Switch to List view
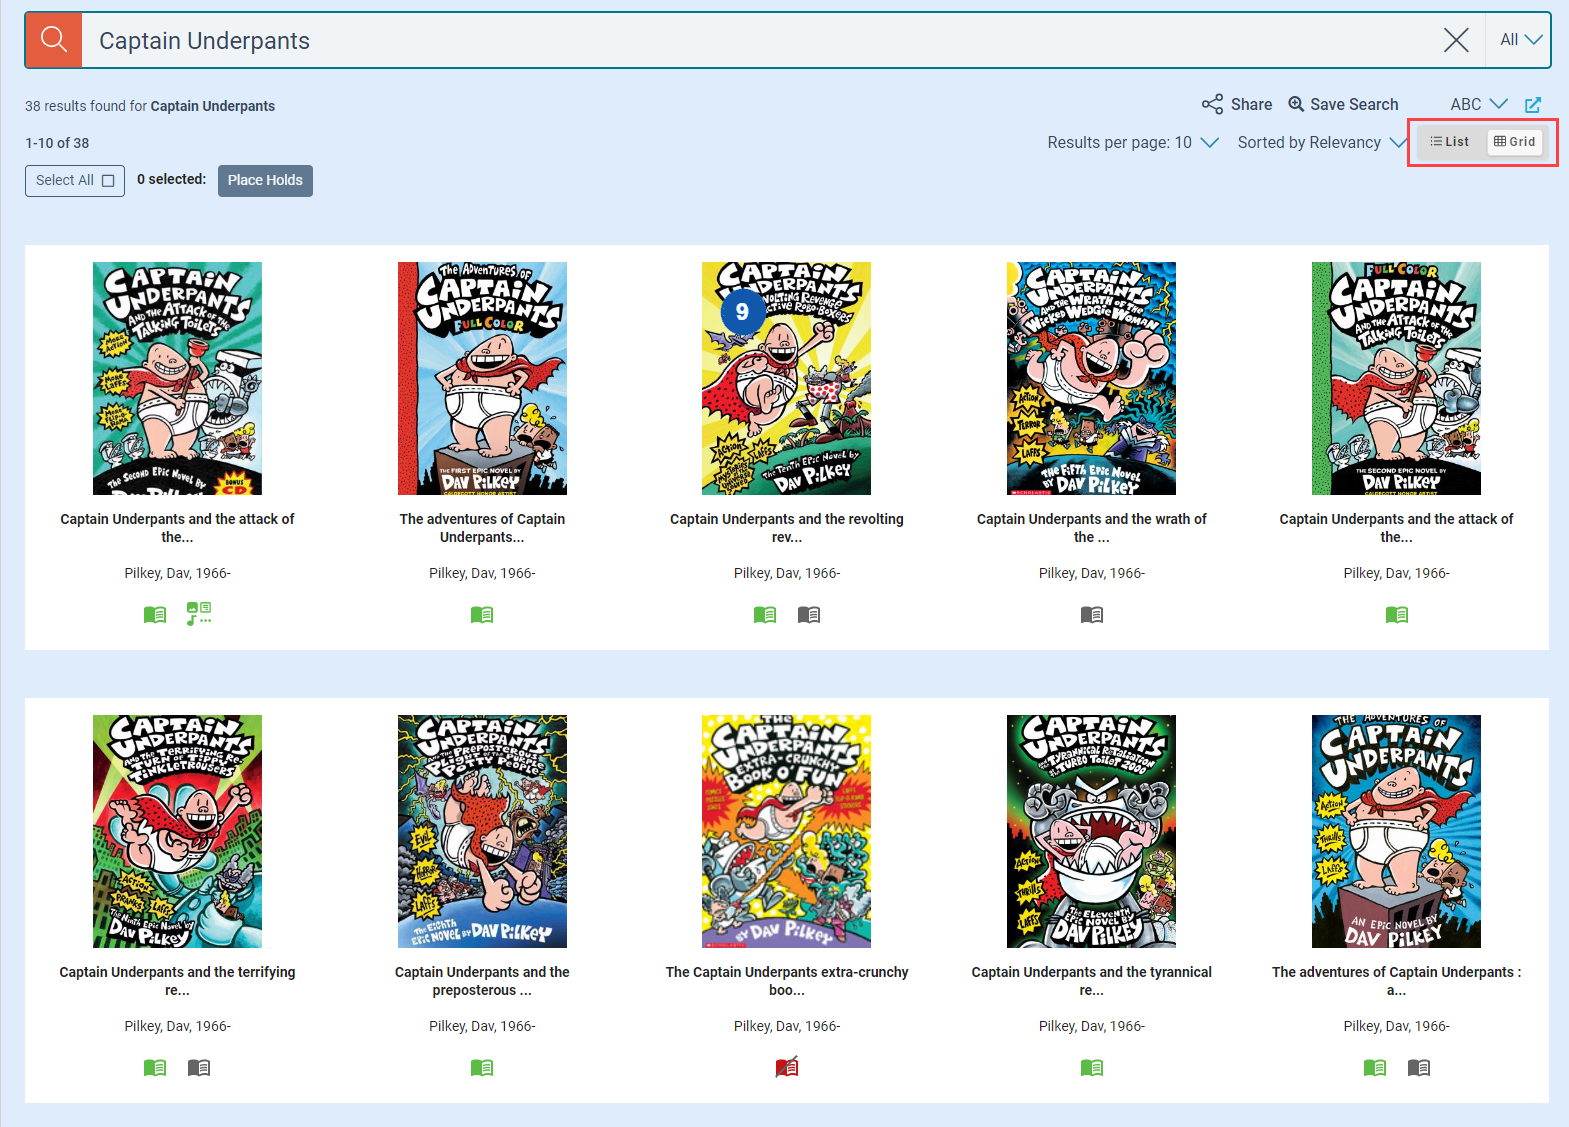Image resolution: width=1569 pixels, height=1127 pixels. pos(1450,142)
